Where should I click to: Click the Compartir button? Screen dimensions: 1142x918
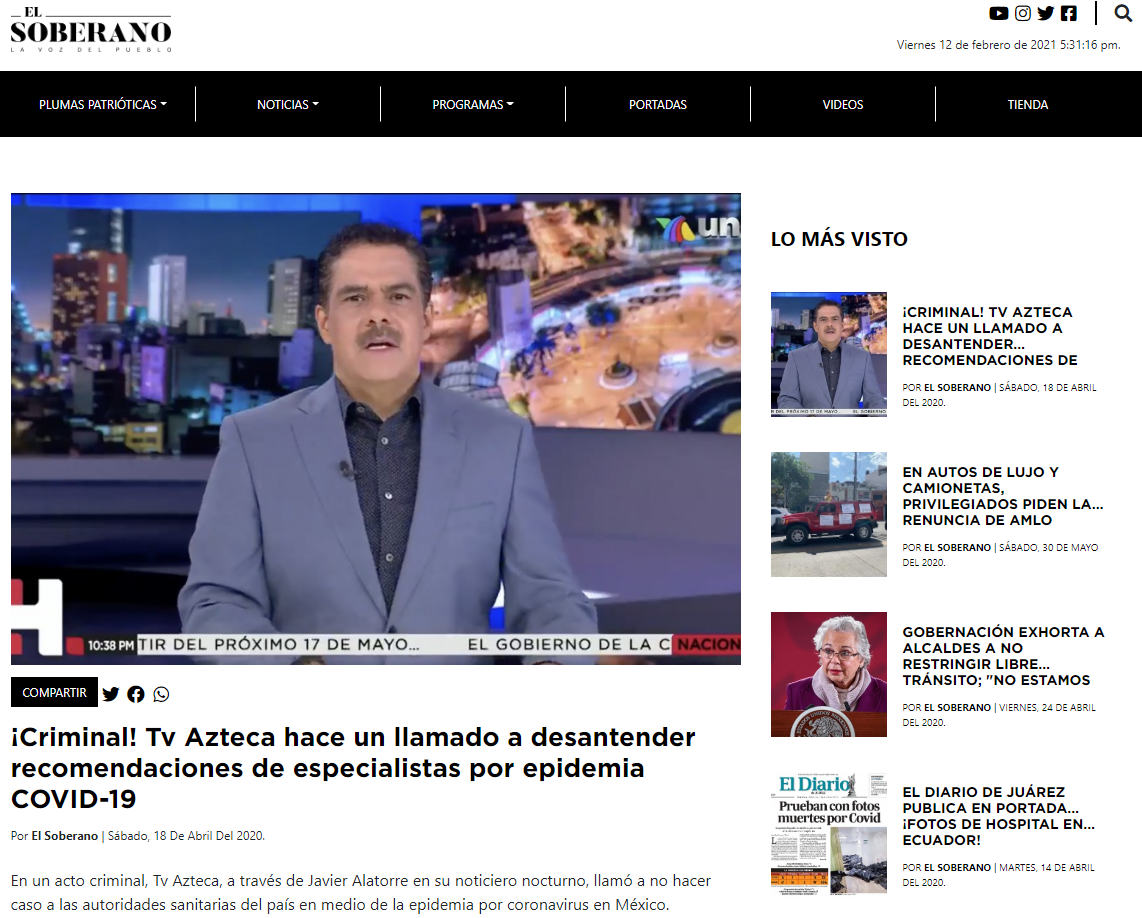click(54, 692)
